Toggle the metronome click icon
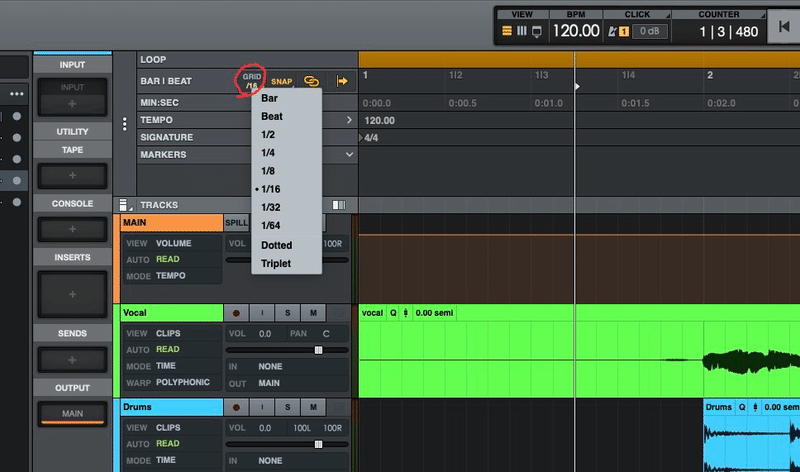 click(612, 32)
